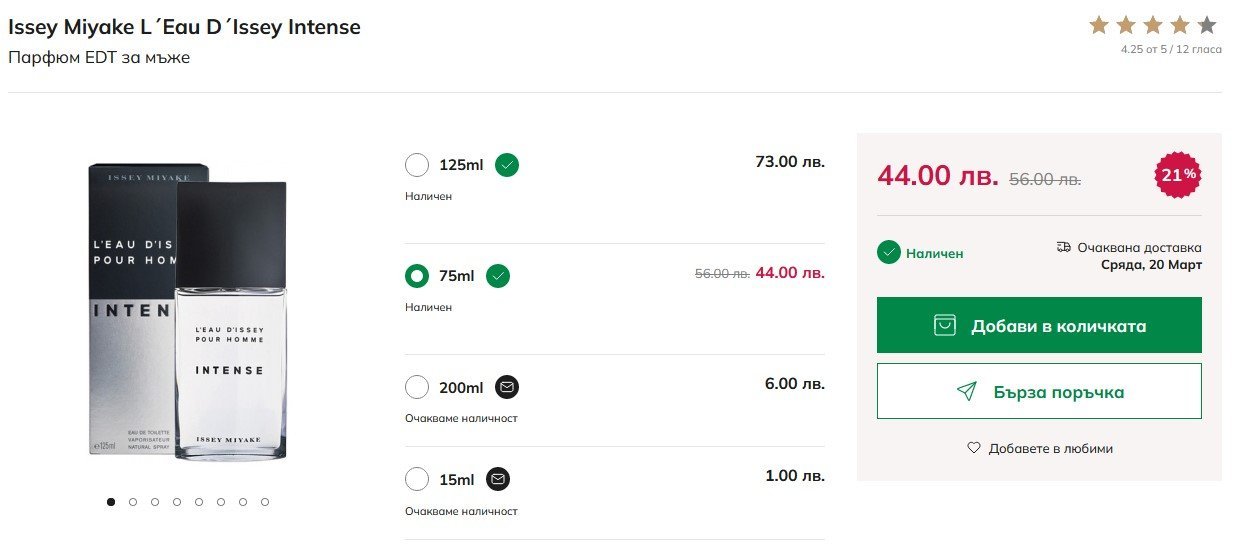Click the heart icon for favorites
1236x560 pixels.
[974, 448]
